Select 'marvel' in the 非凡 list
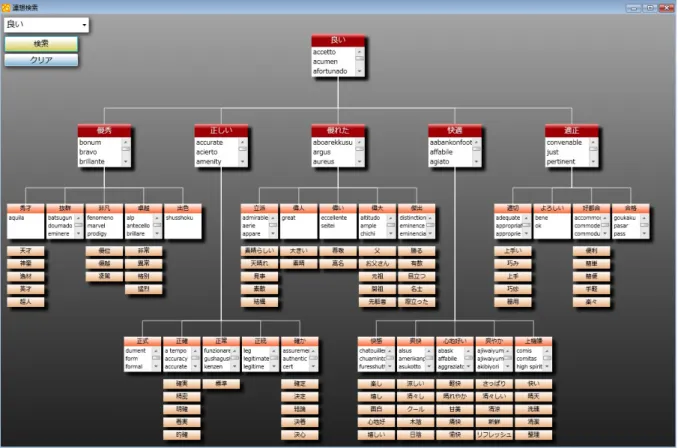This screenshot has height=448, width=678. [96, 225]
